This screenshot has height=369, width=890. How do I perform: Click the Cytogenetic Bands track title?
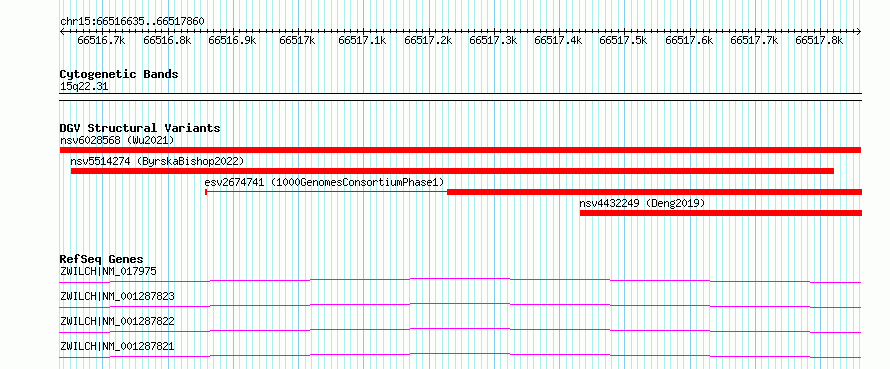[119, 74]
